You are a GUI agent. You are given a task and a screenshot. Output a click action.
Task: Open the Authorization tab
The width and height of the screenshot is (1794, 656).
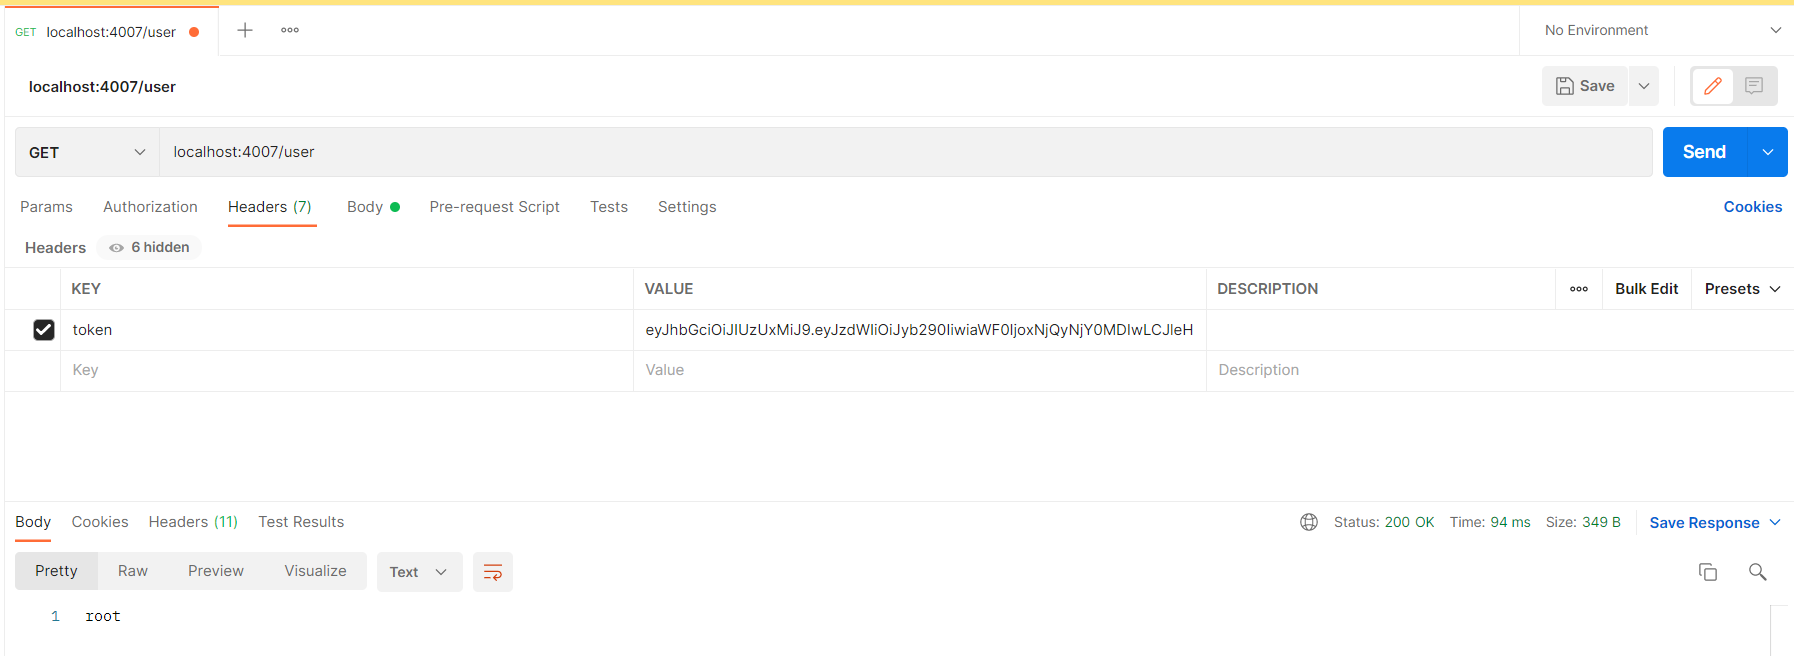tap(150, 207)
